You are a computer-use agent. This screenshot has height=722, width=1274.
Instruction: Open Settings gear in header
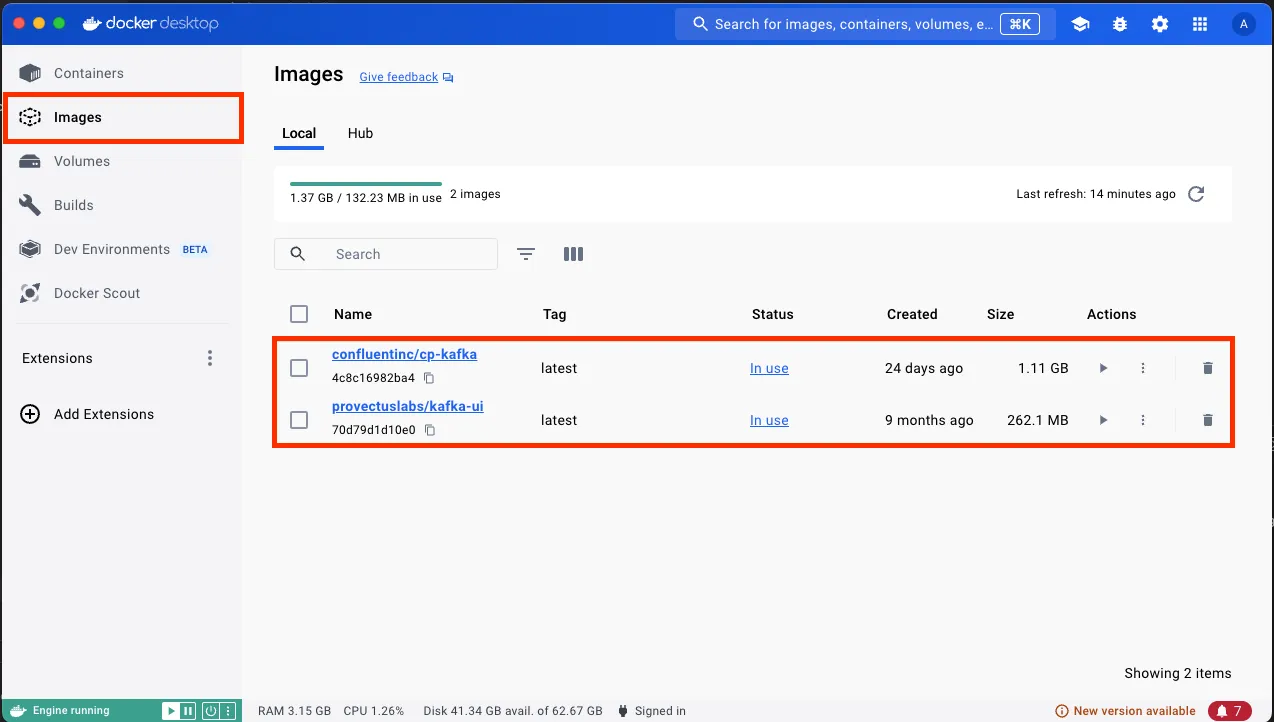tap(1160, 24)
